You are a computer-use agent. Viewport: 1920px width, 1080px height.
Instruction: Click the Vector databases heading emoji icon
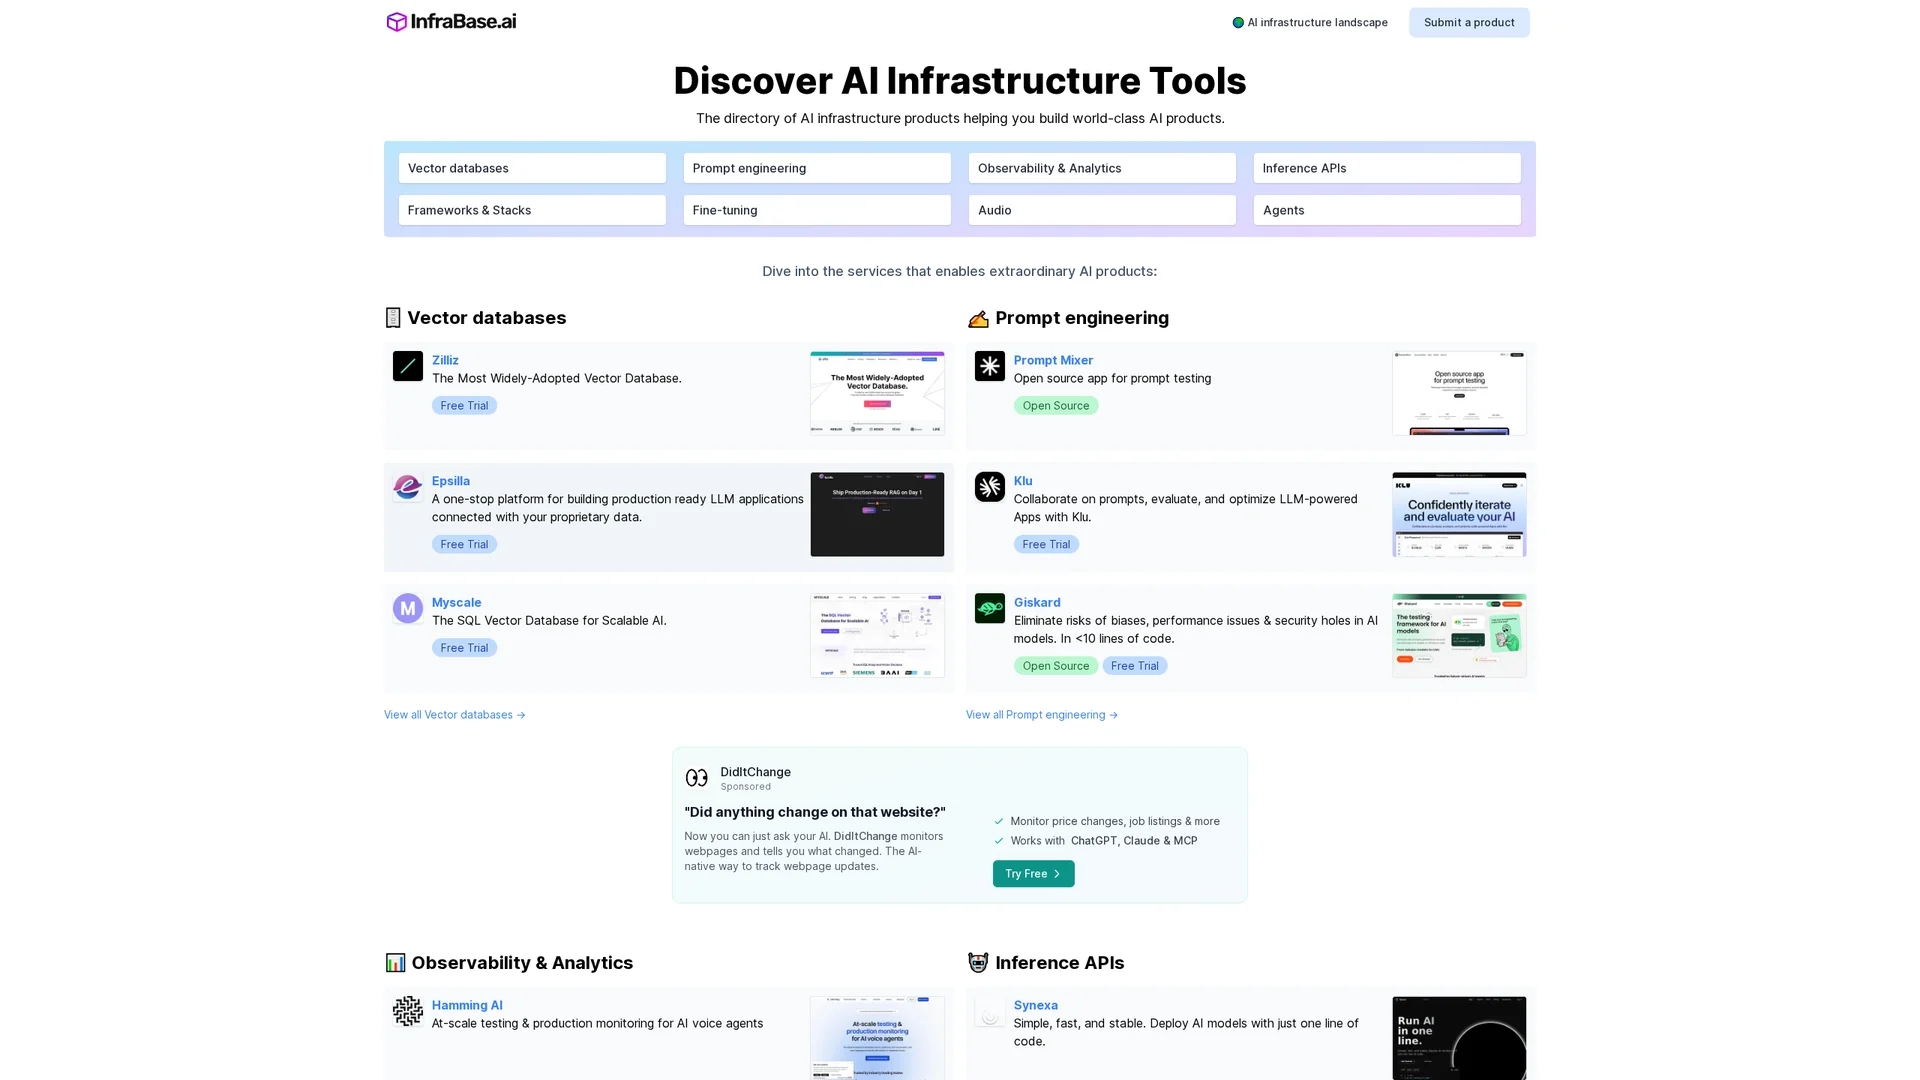tap(393, 318)
